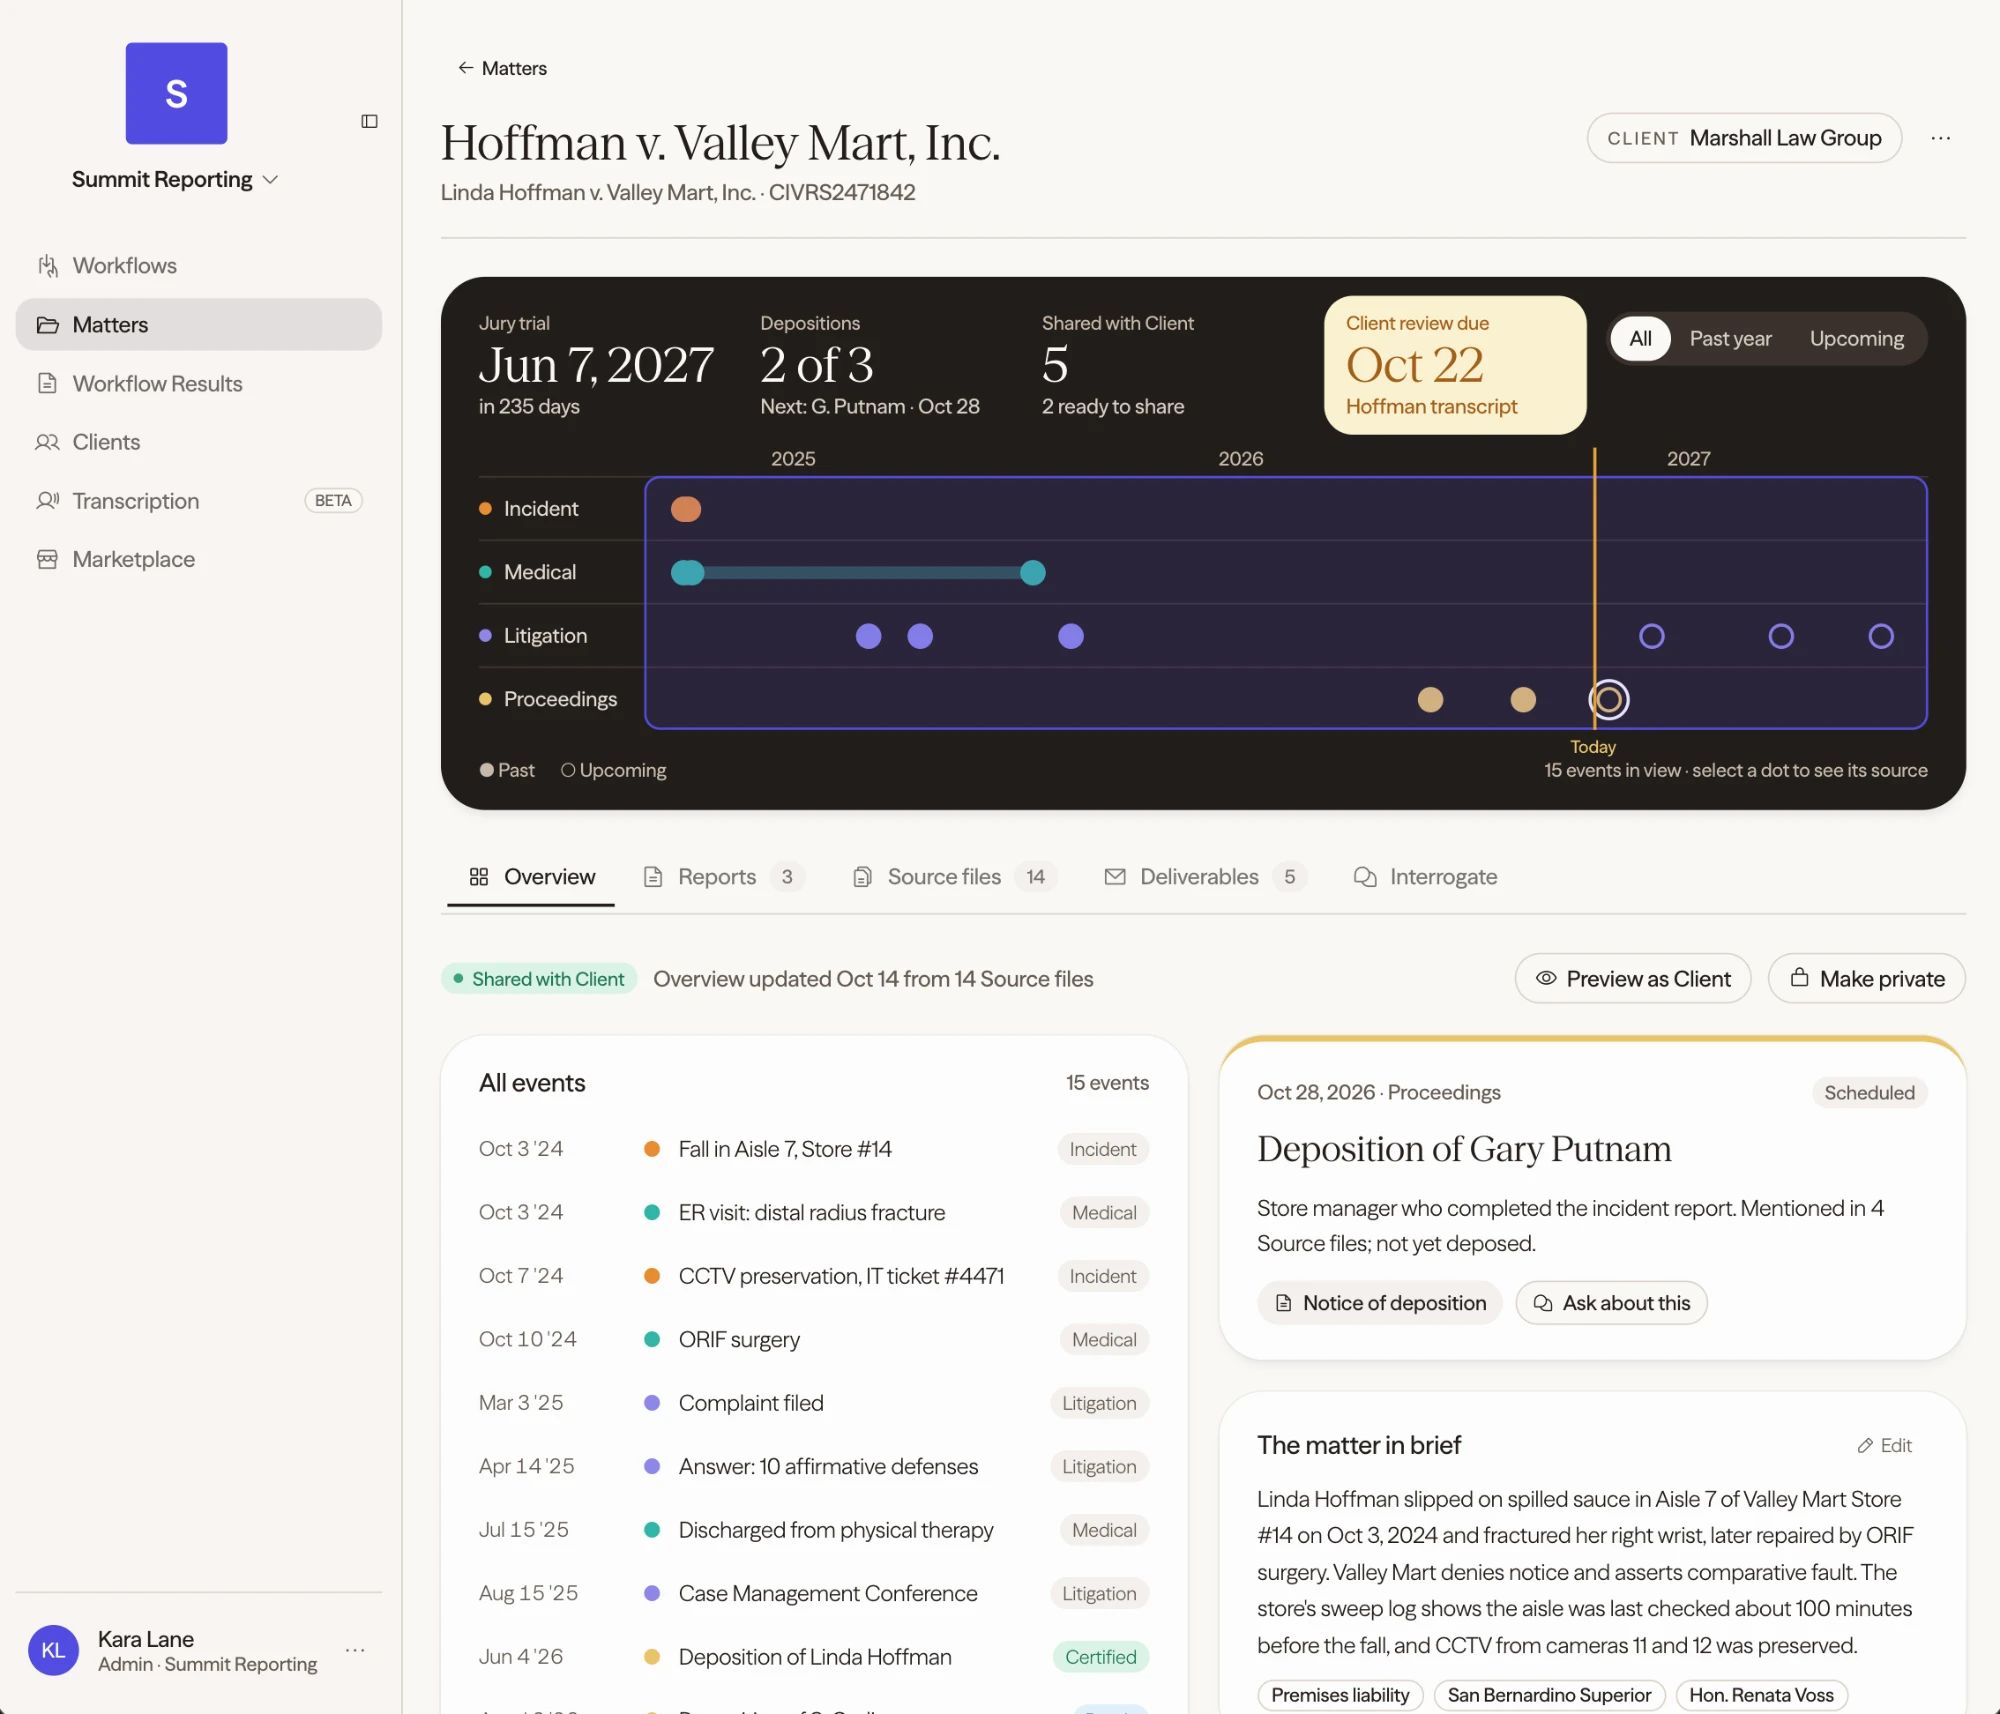
Task: Select the Complaint filed event row
Action: (814, 1403)
